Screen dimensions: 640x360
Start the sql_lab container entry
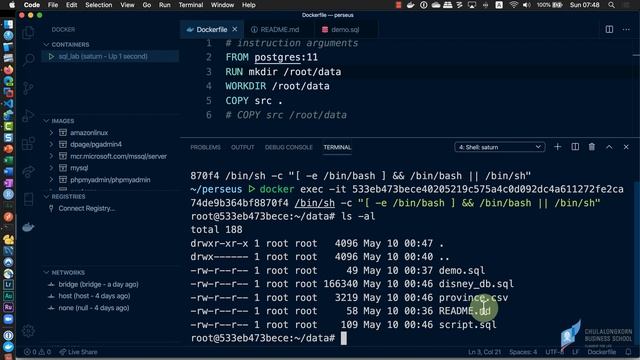coord(110,56)
